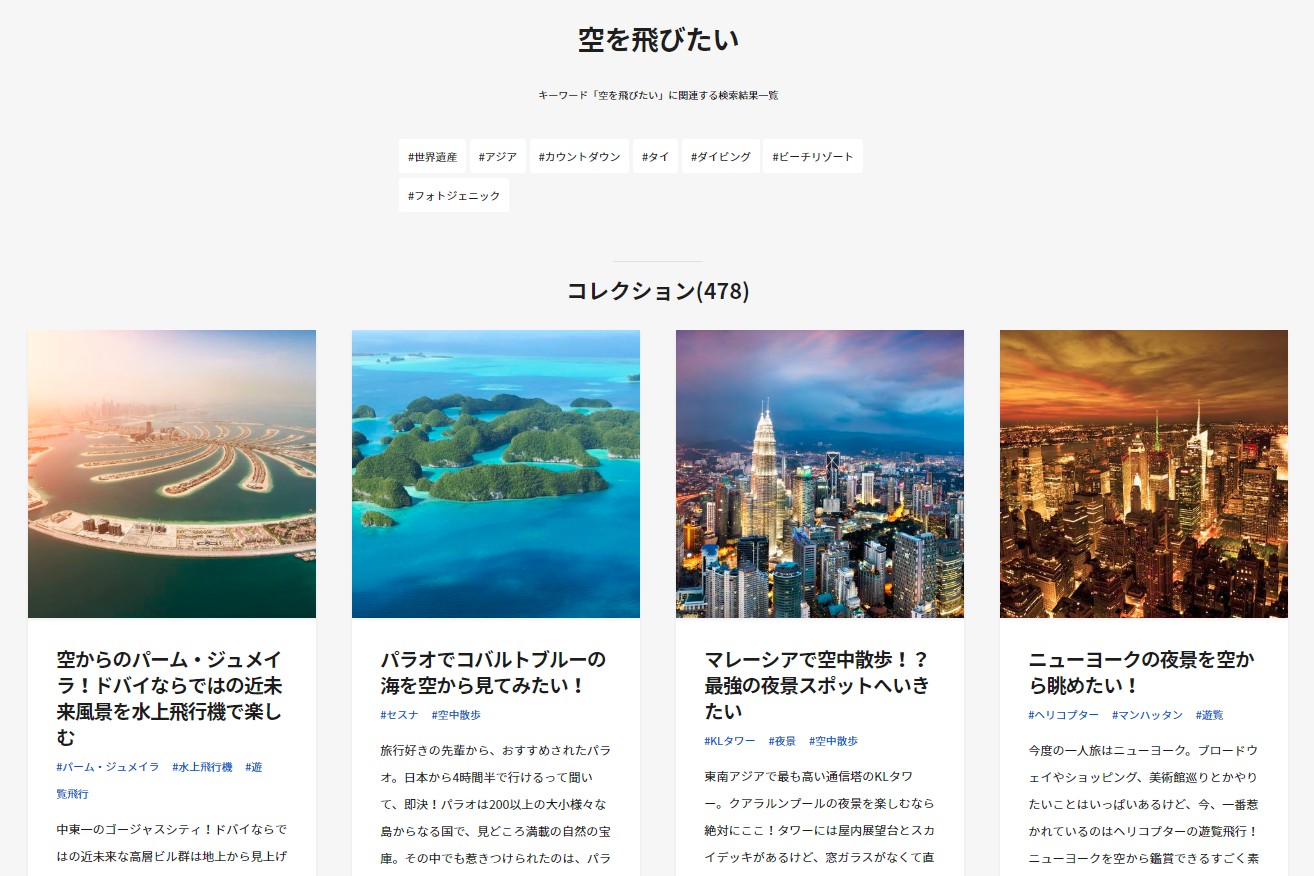Select the #ダイビング tag
The width and height of the screenshot is (1314, 876).
click(720, 156)
